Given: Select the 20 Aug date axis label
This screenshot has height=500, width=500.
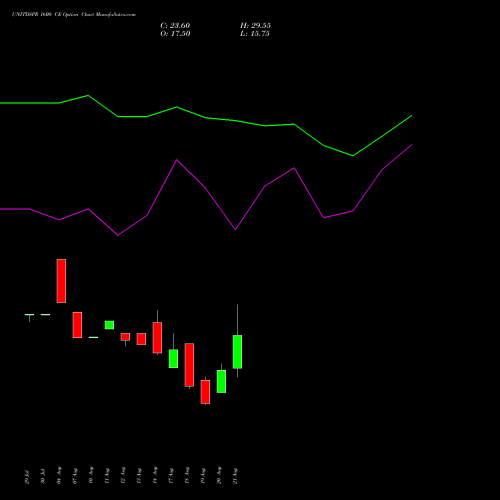Looking at the screenshot, I should 219,476.
